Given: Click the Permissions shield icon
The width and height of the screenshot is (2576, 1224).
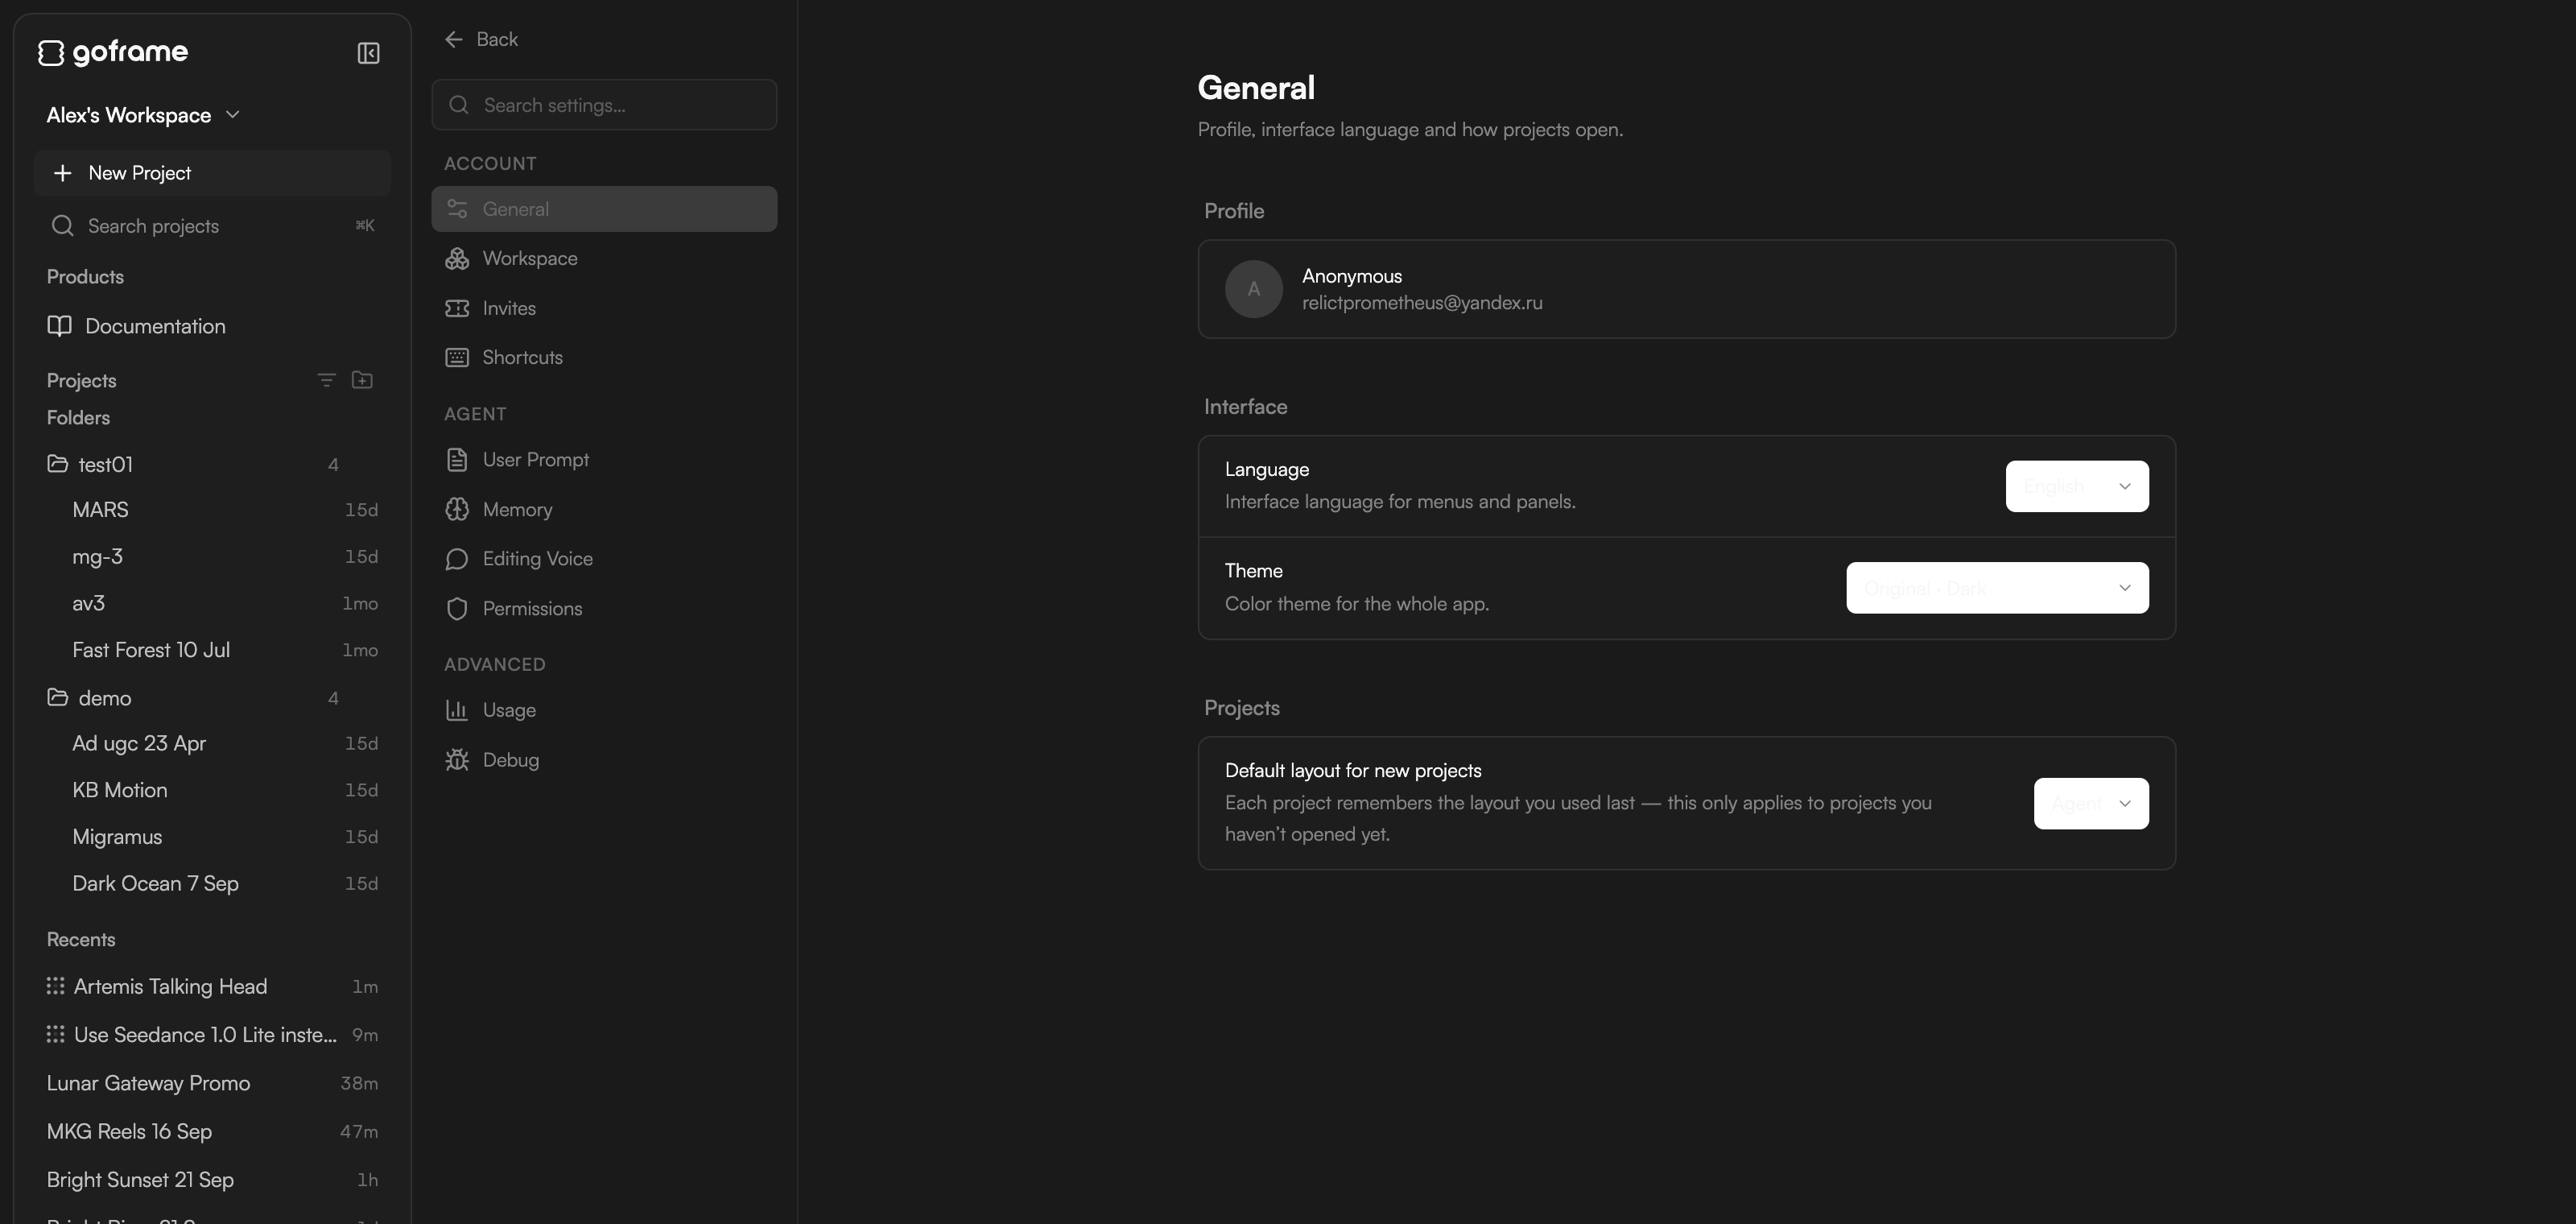Looking at the screenshot, I should point(457,609).
